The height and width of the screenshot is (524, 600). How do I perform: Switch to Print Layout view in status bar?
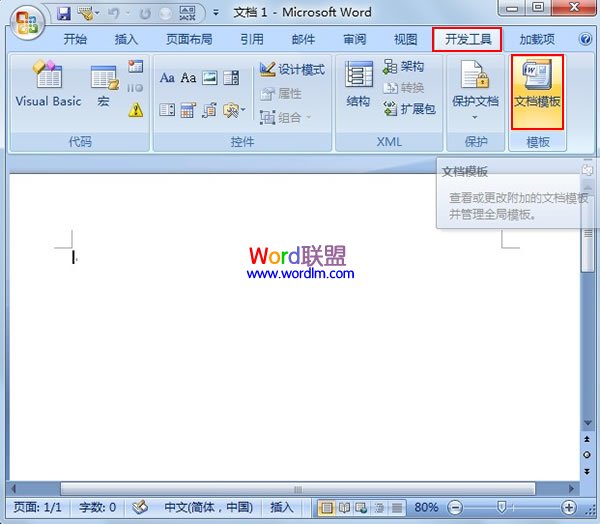[326, 508]
